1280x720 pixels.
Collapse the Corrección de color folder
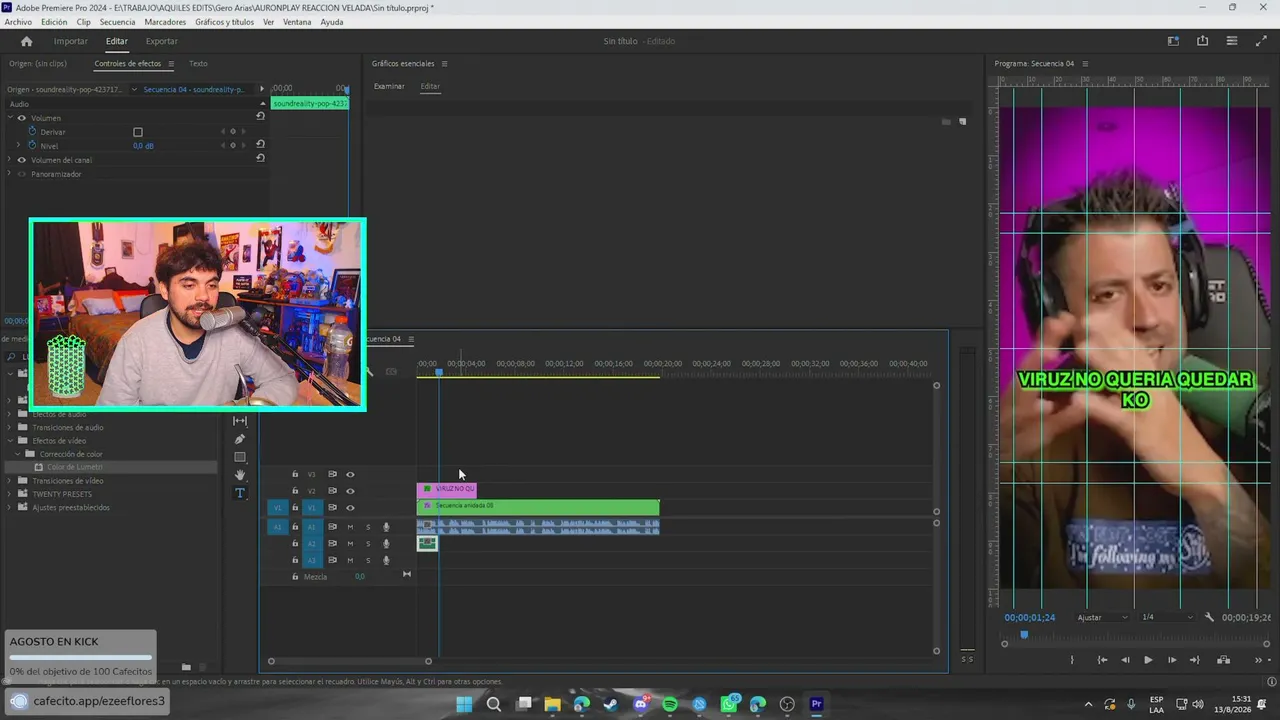pos(18,454)
